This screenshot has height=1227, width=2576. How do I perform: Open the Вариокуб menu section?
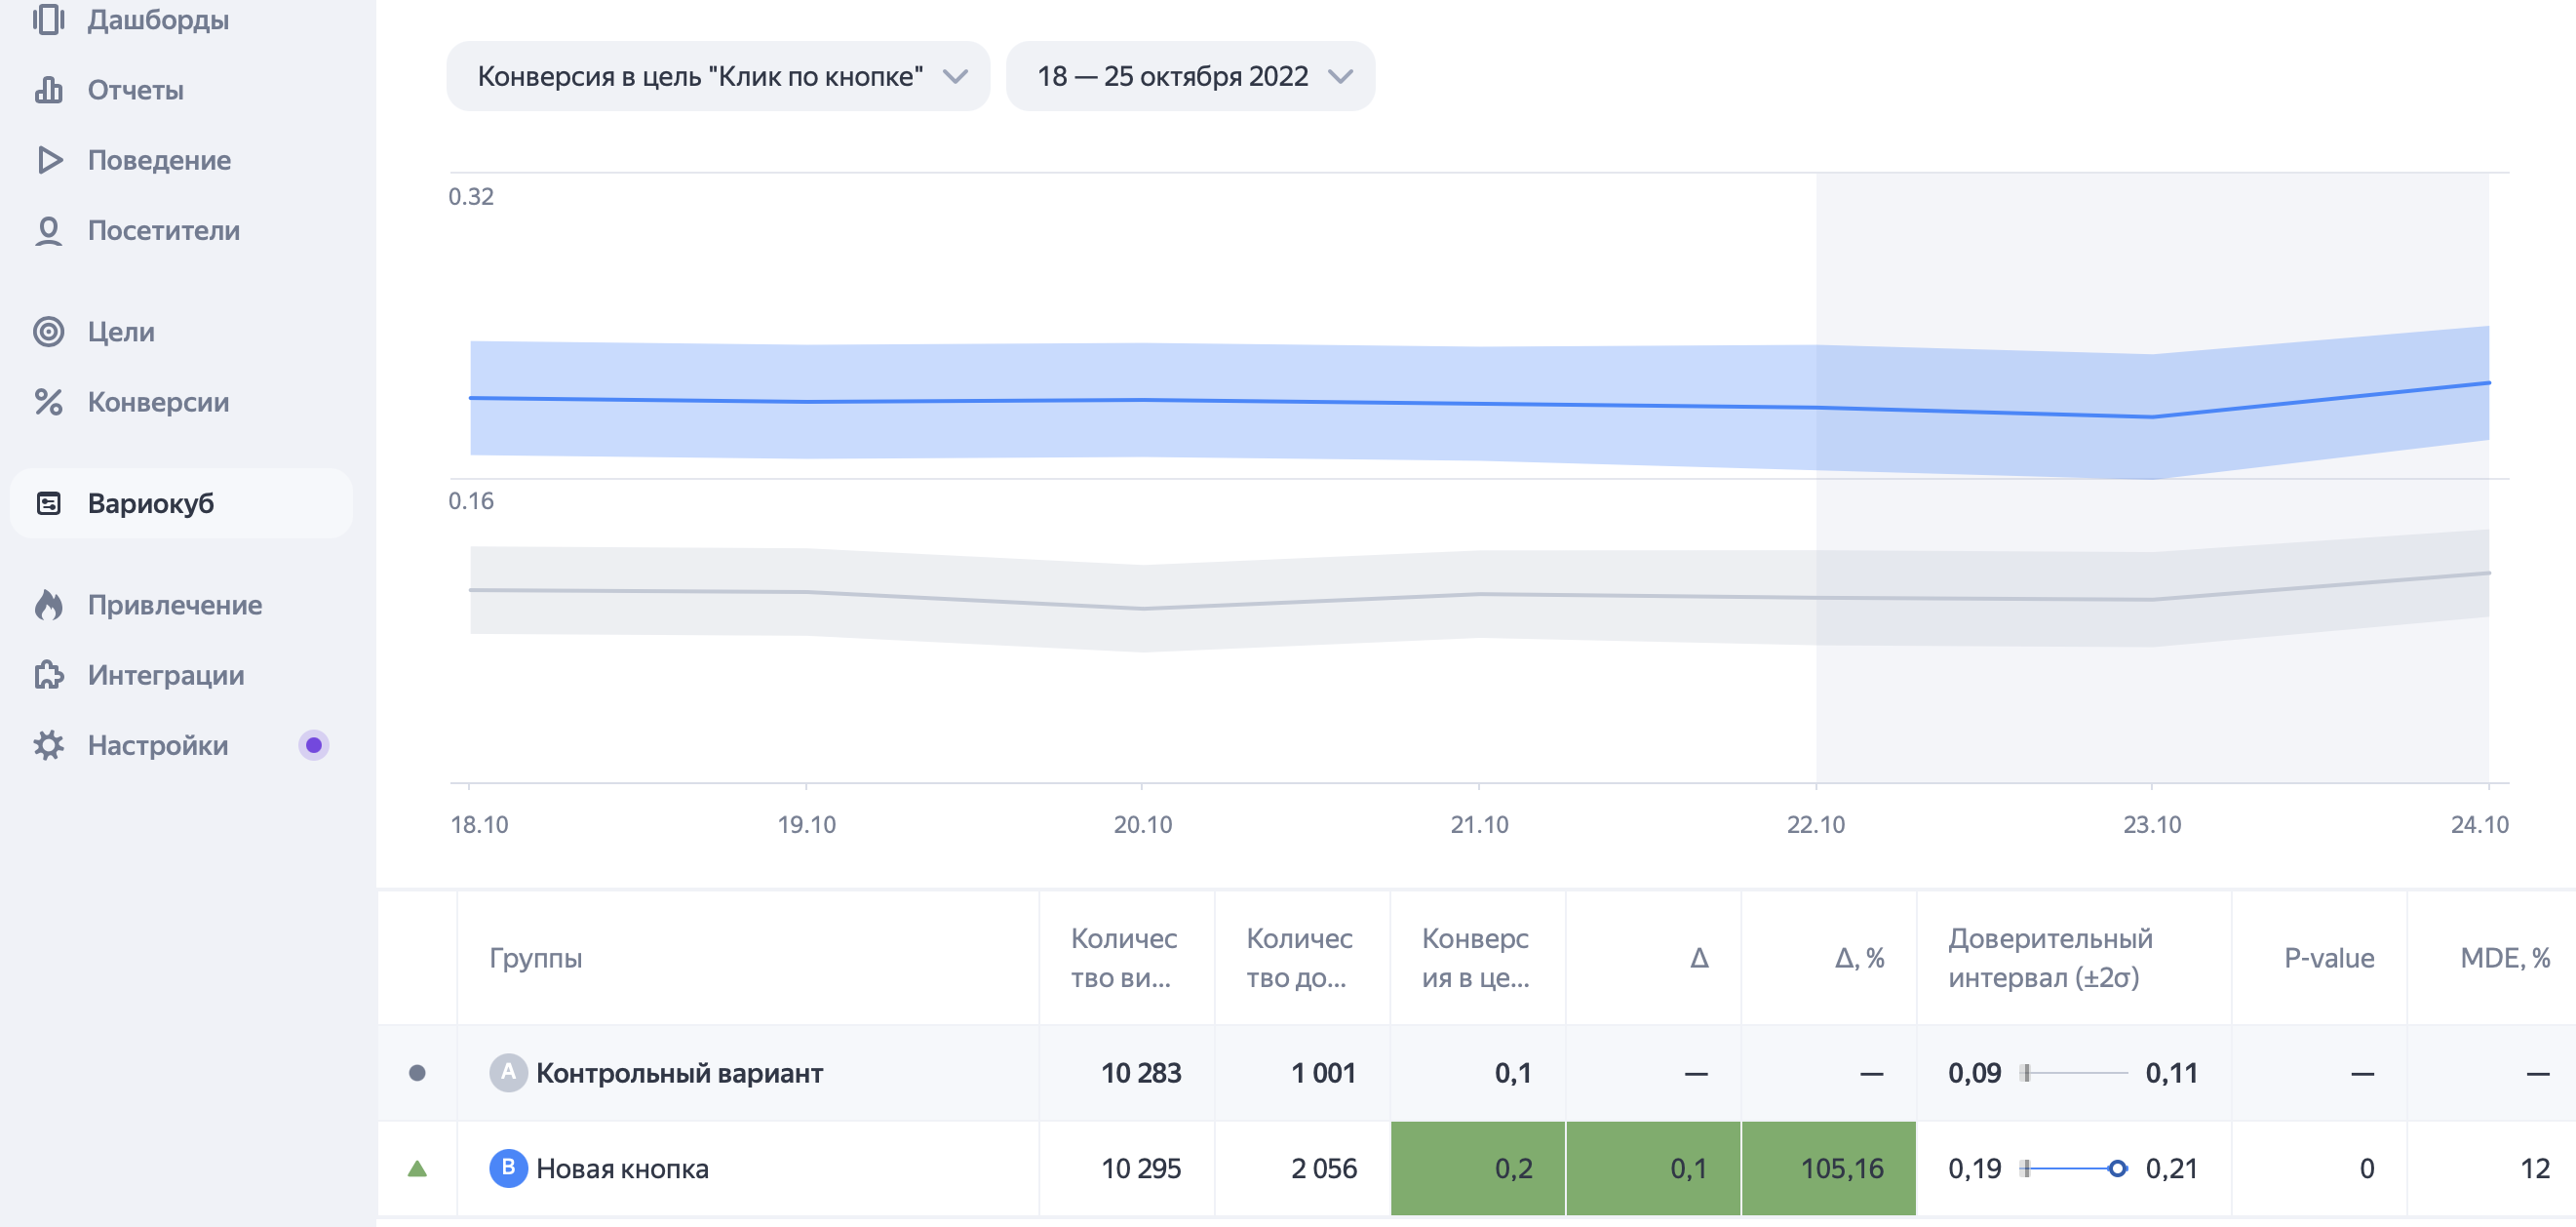tap(150, 503)
